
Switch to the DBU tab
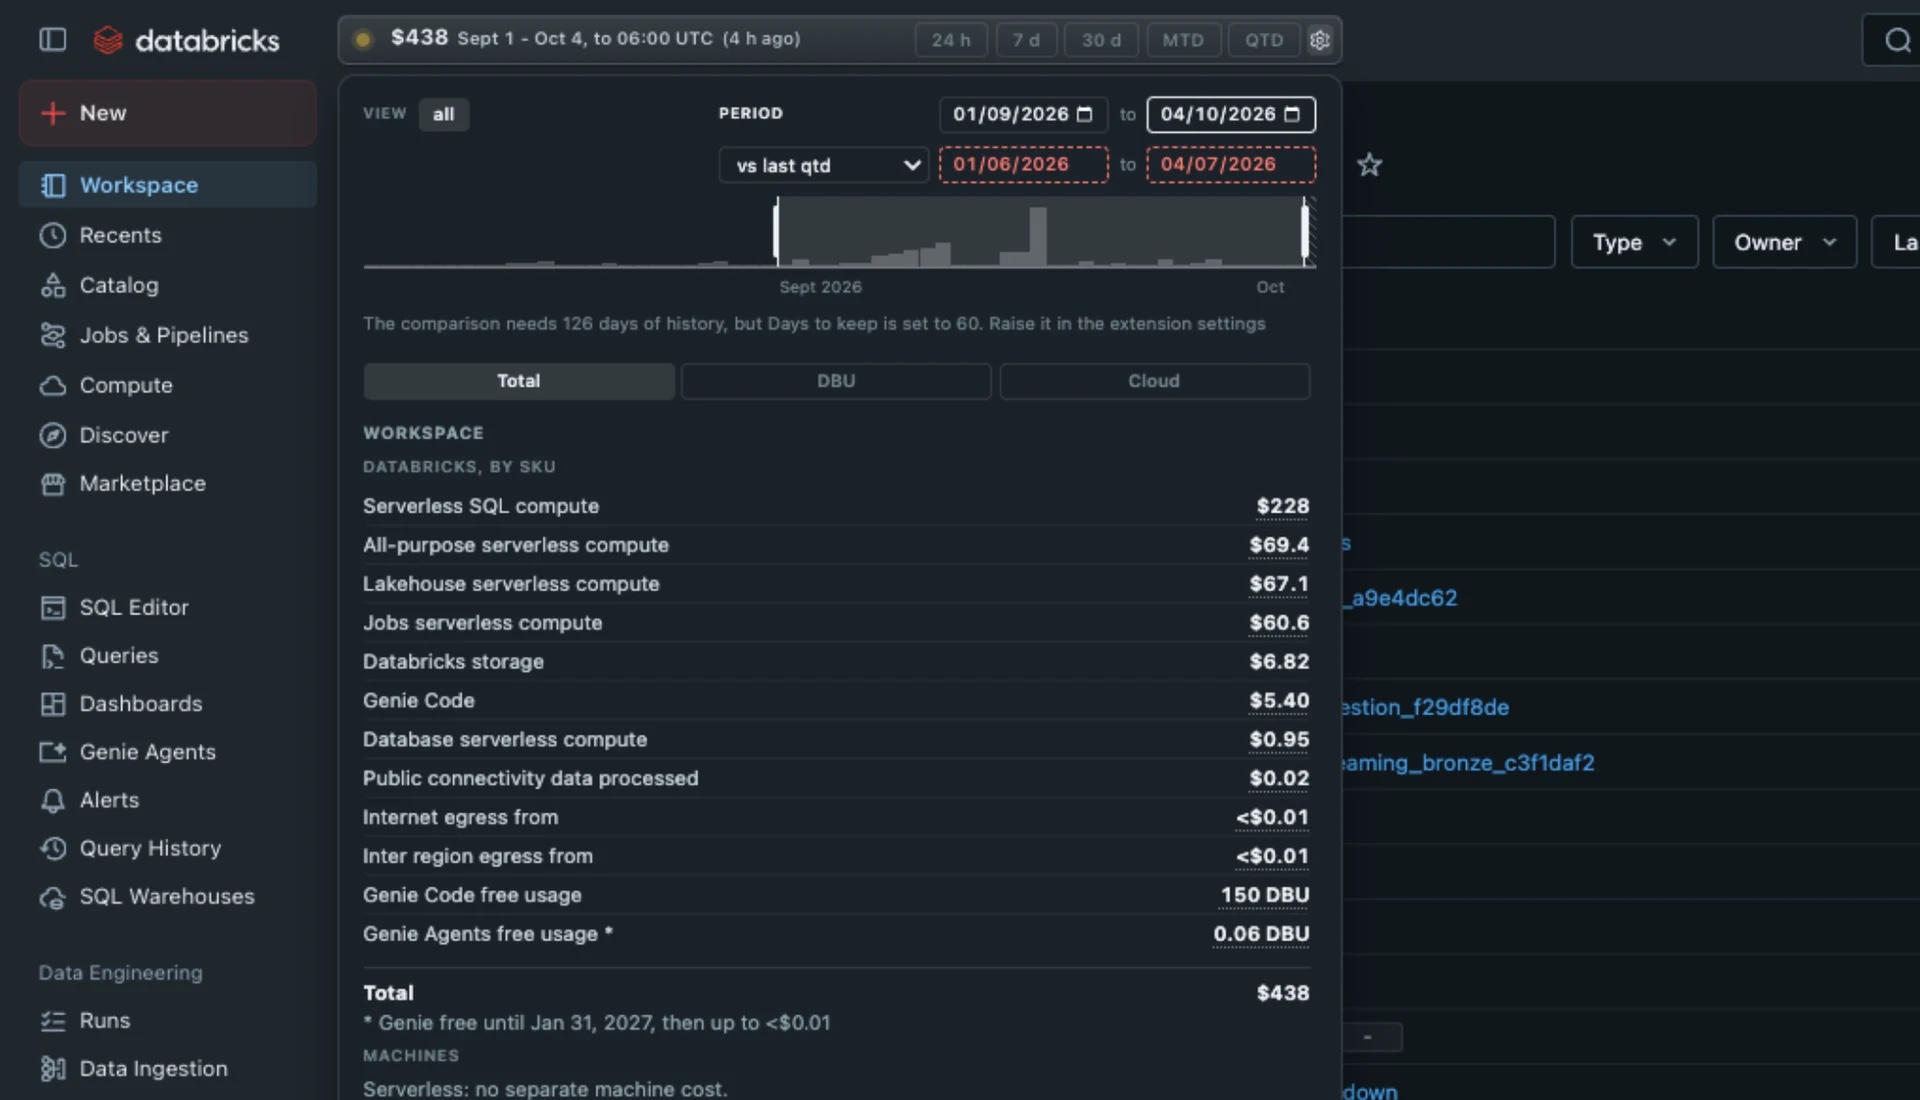click(x=836, y=381)
